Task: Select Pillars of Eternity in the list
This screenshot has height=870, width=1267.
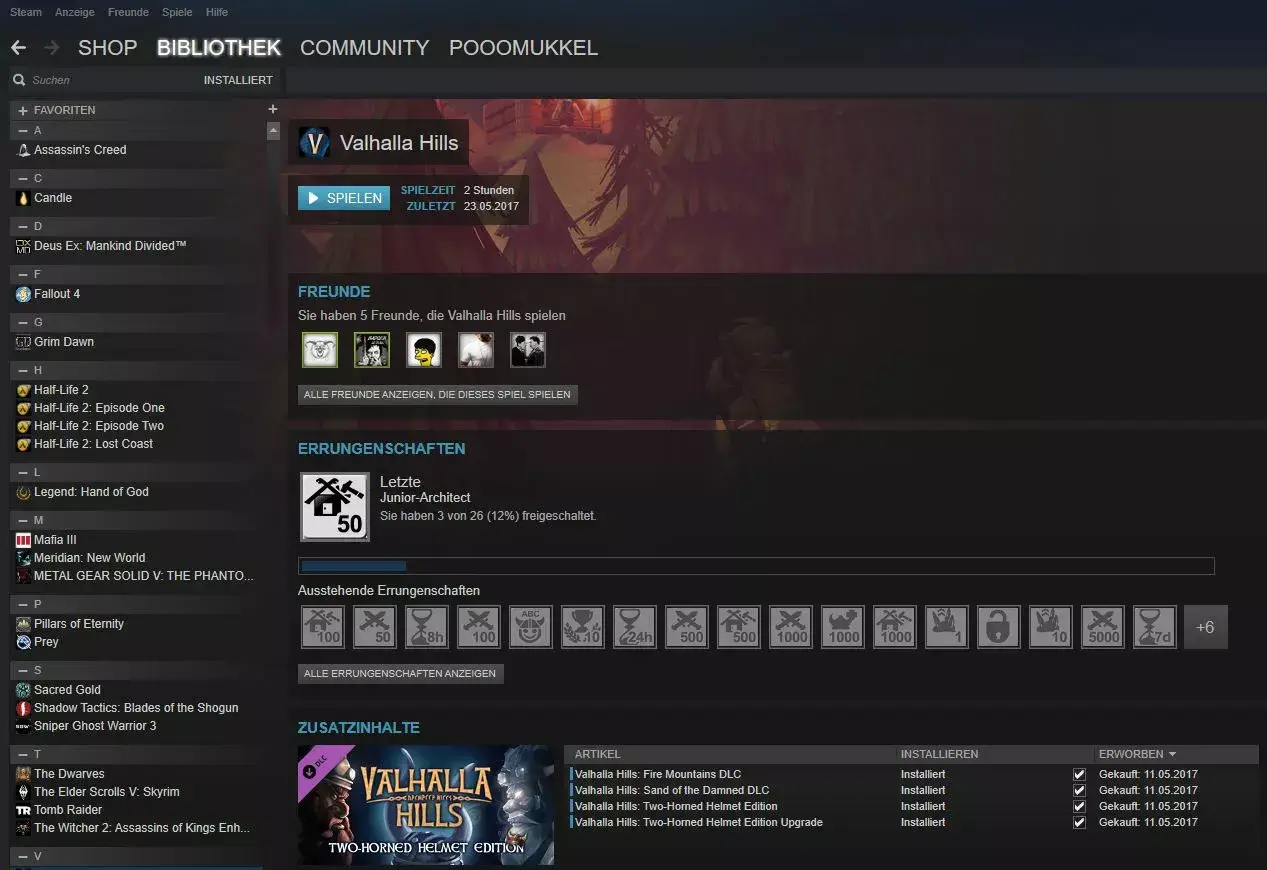Action: 79,624
